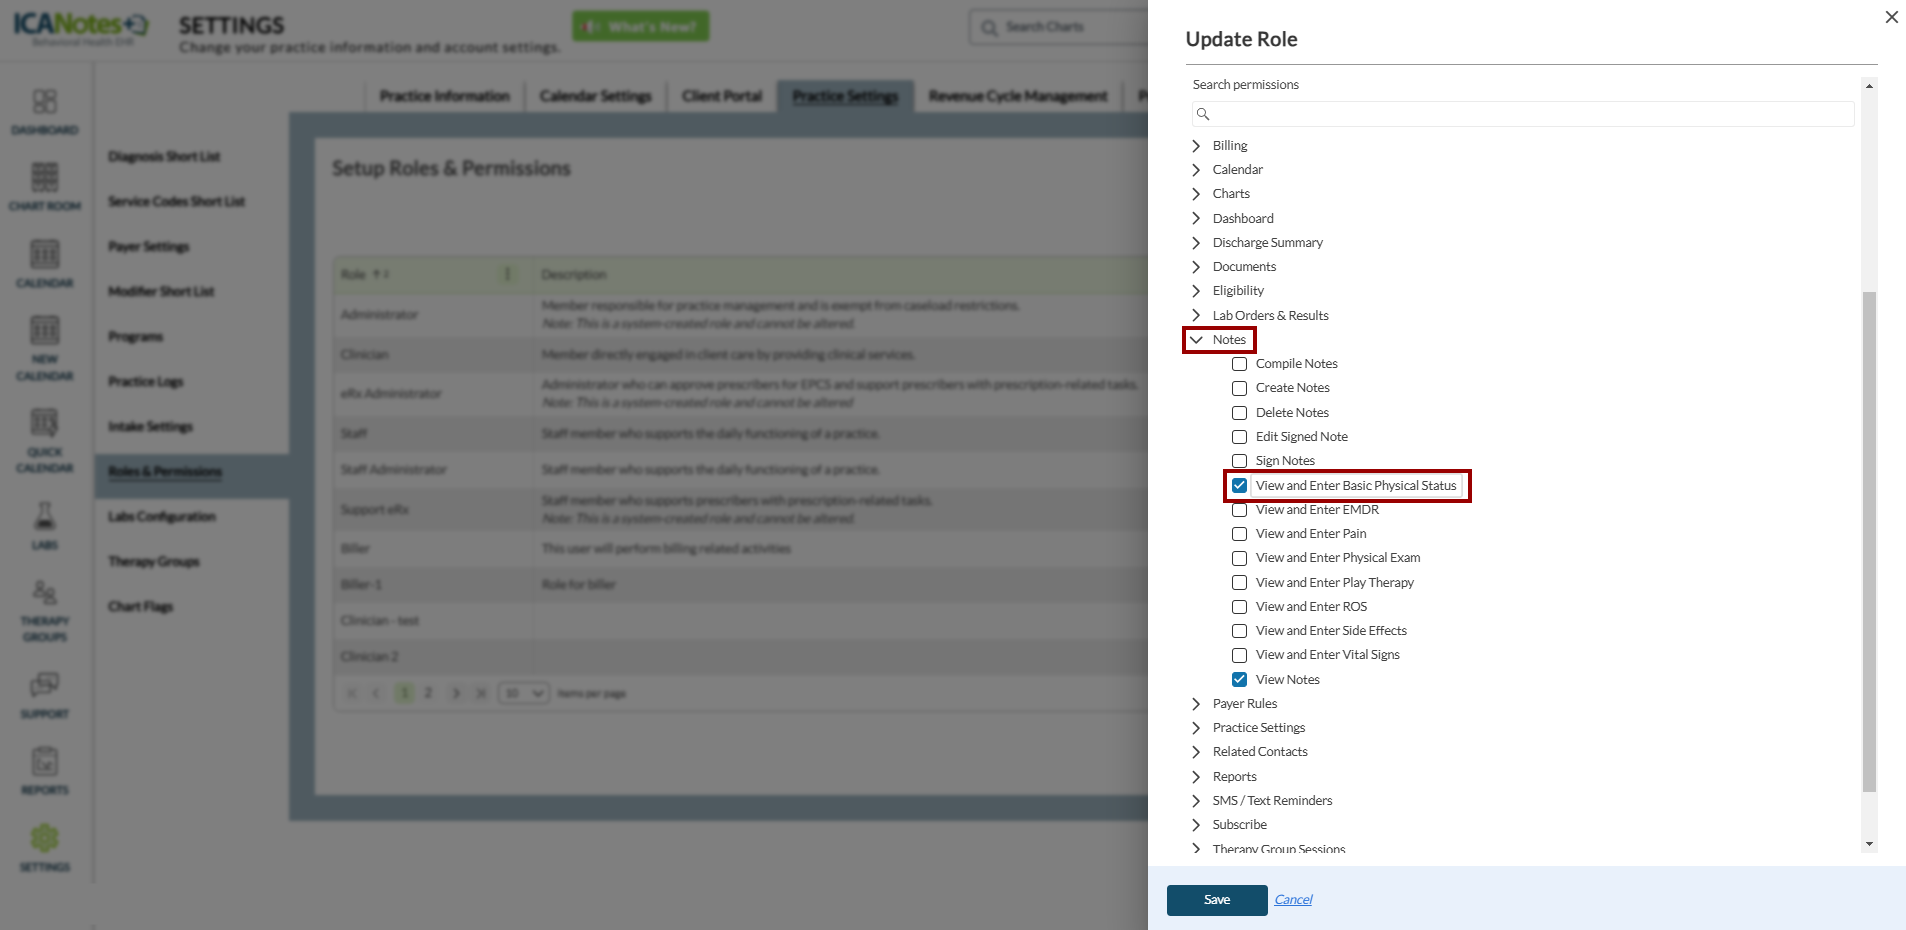The width and height of the screenshot is (1906, 930).
Task: Open Reports from the sidebar
Action: pos(45,771)
